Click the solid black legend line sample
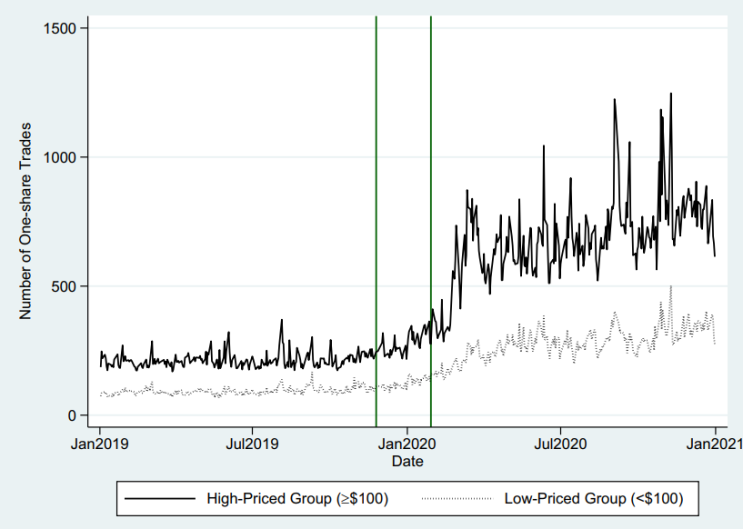The image size is (743, 529). pyautogui.click(x=160, y=499)
